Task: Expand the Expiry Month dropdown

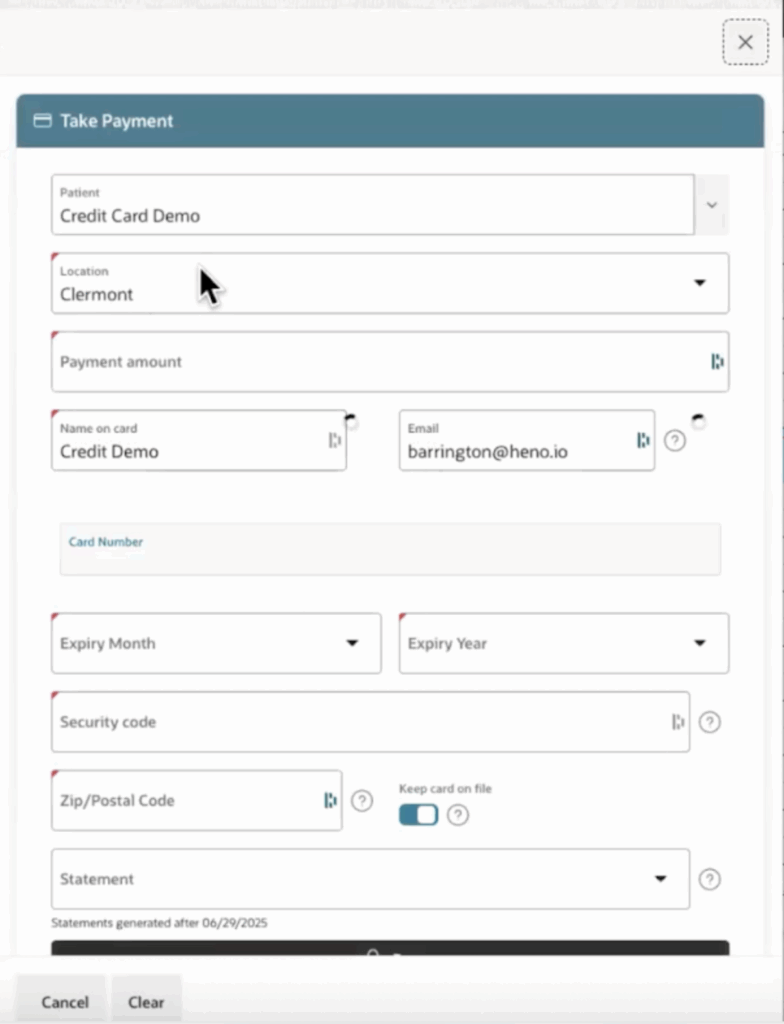Action: (x=216, y=643)
